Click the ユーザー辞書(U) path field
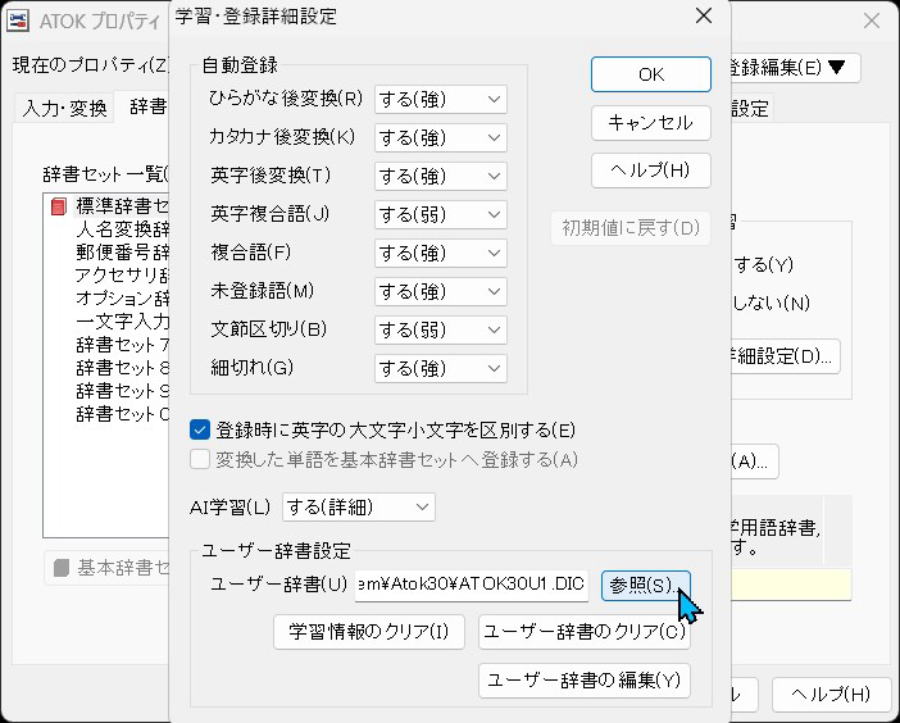 click(471, 585)
